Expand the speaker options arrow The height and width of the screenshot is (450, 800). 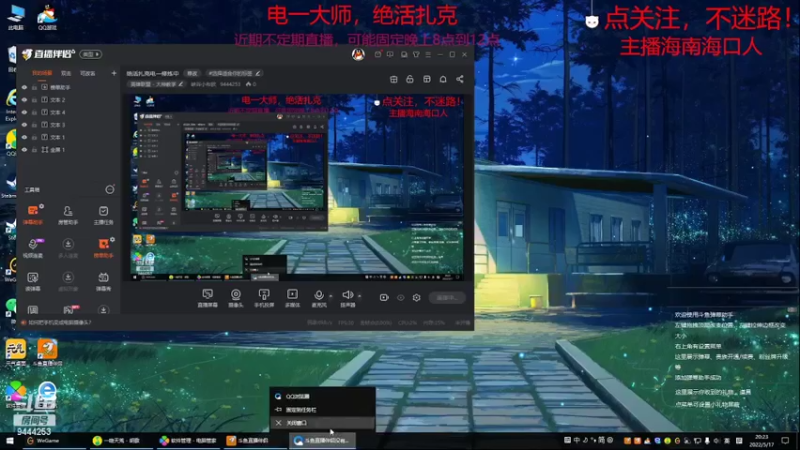359,296
